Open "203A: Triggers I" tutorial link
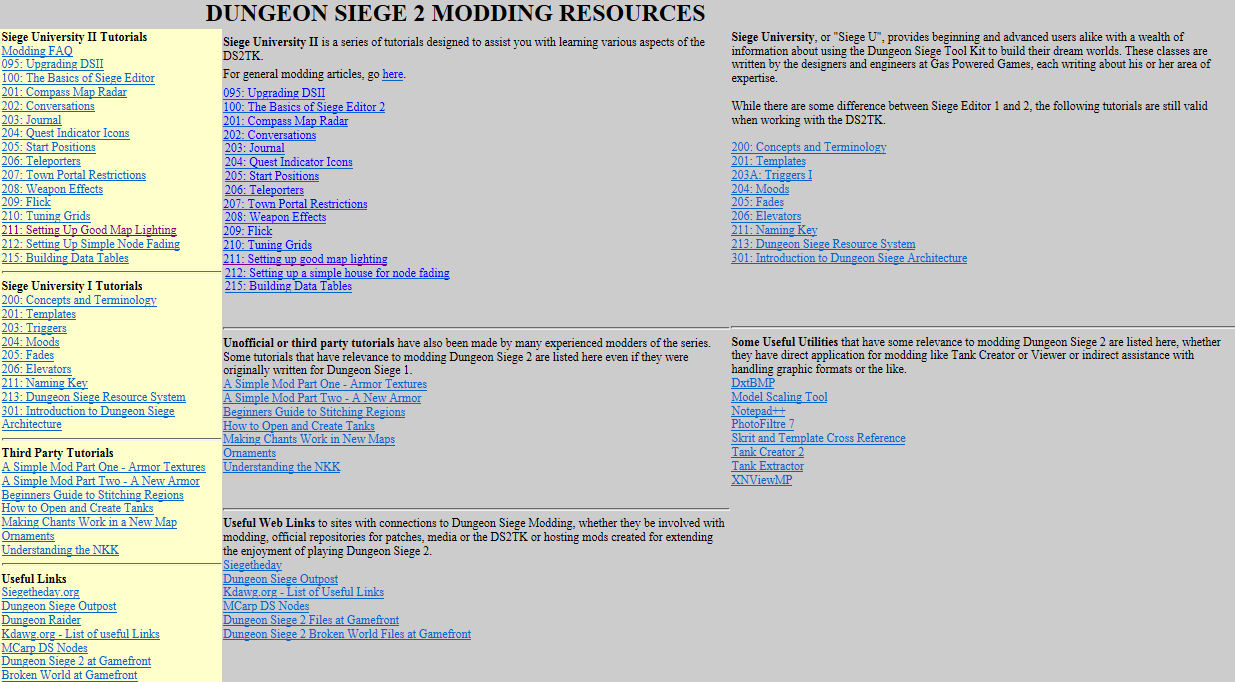 click(772, 175)
